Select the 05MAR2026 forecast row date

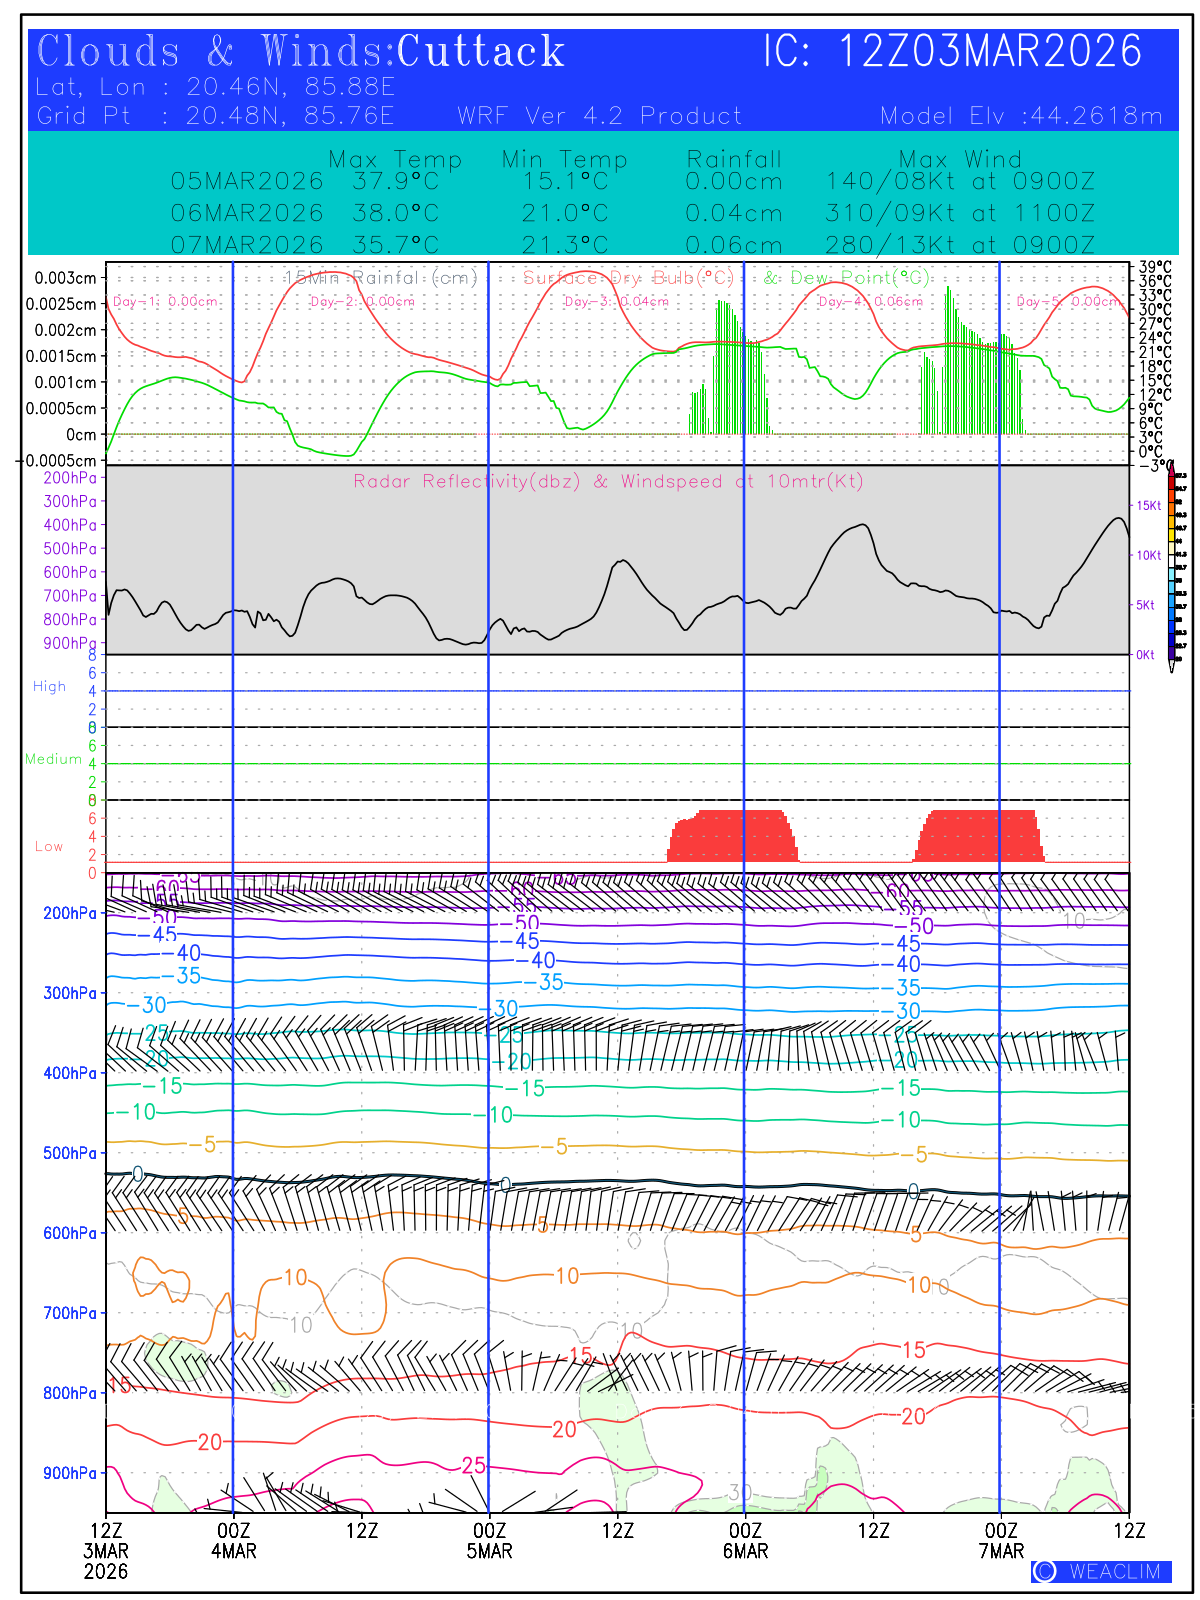247,182
